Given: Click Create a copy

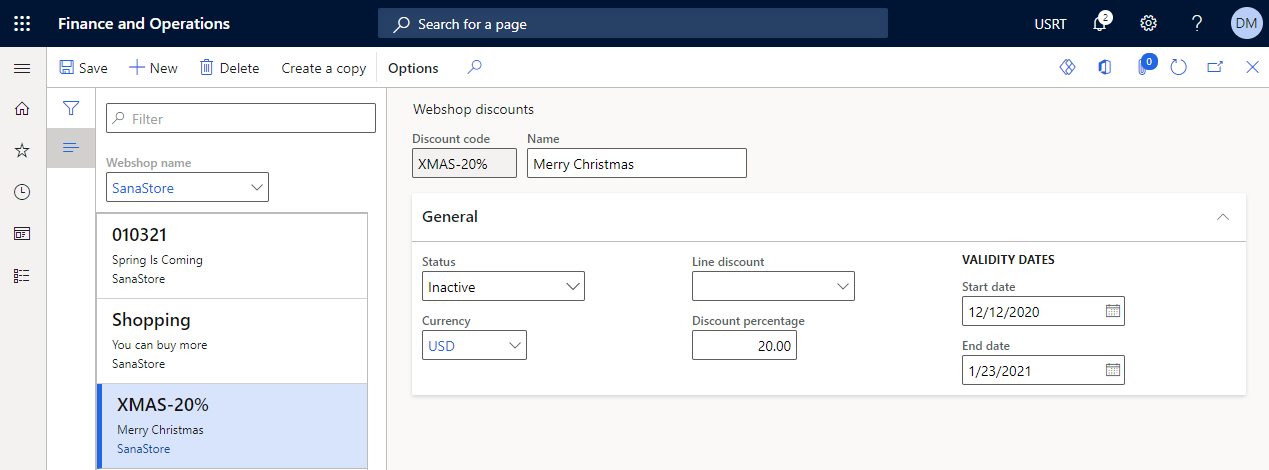Looking at the screenshot, I should [323, 68].
